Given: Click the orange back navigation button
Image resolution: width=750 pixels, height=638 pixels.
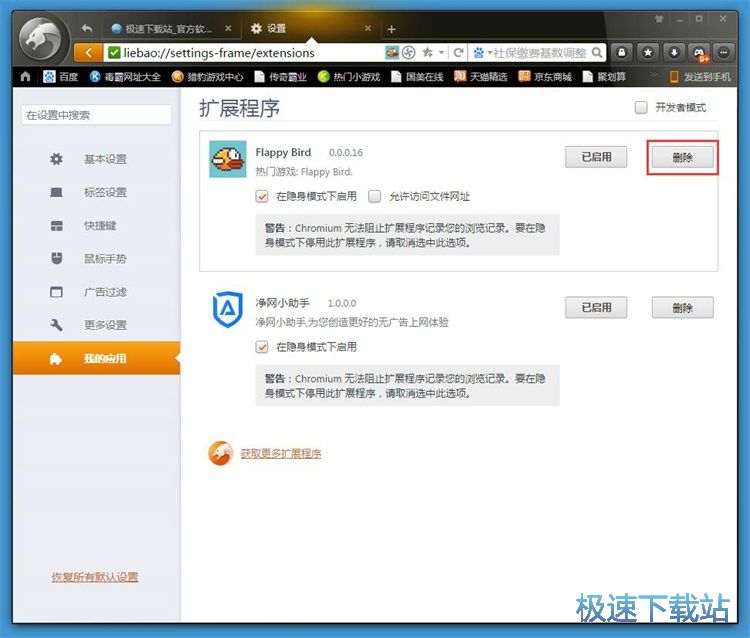Looking at the screenshot, I should point(88,53).
